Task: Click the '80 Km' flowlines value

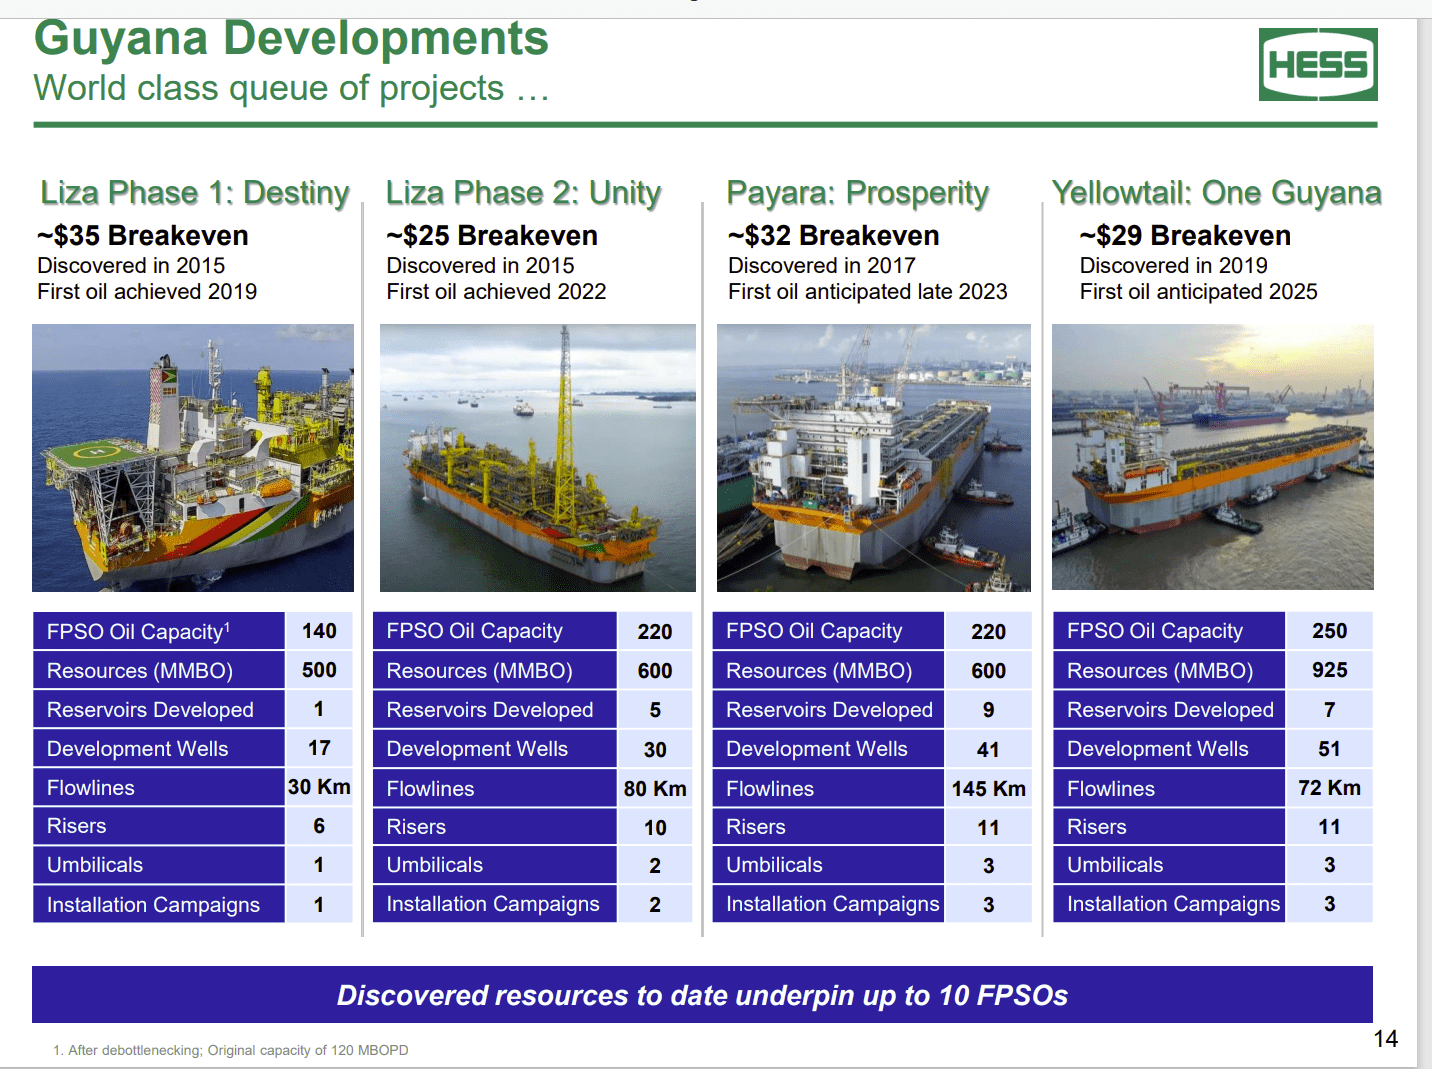Action: (x=655, y=789)
